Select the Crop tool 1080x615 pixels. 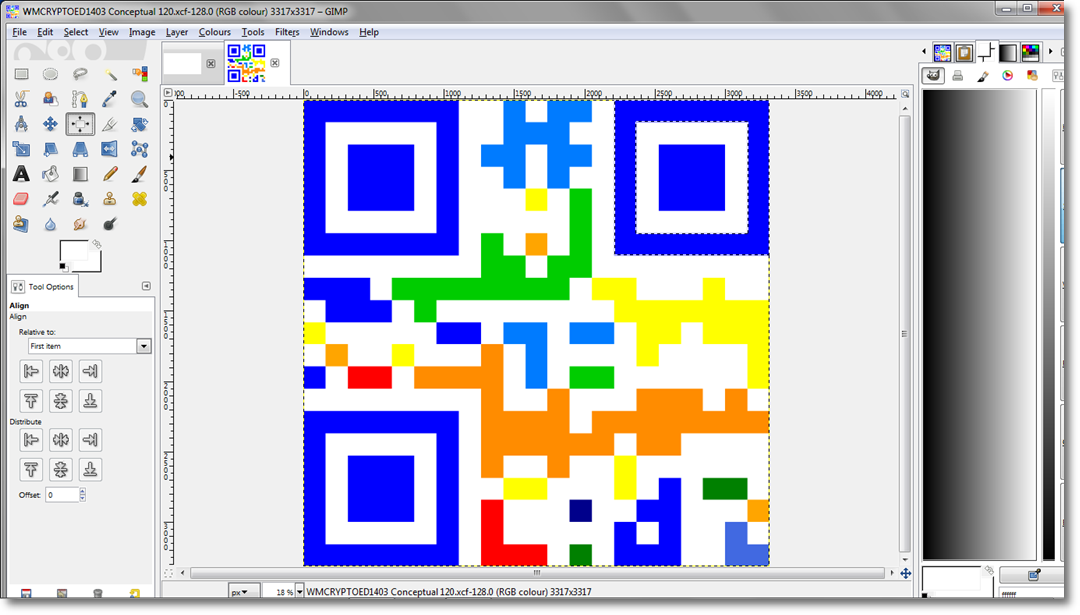(x=110, y=124)
